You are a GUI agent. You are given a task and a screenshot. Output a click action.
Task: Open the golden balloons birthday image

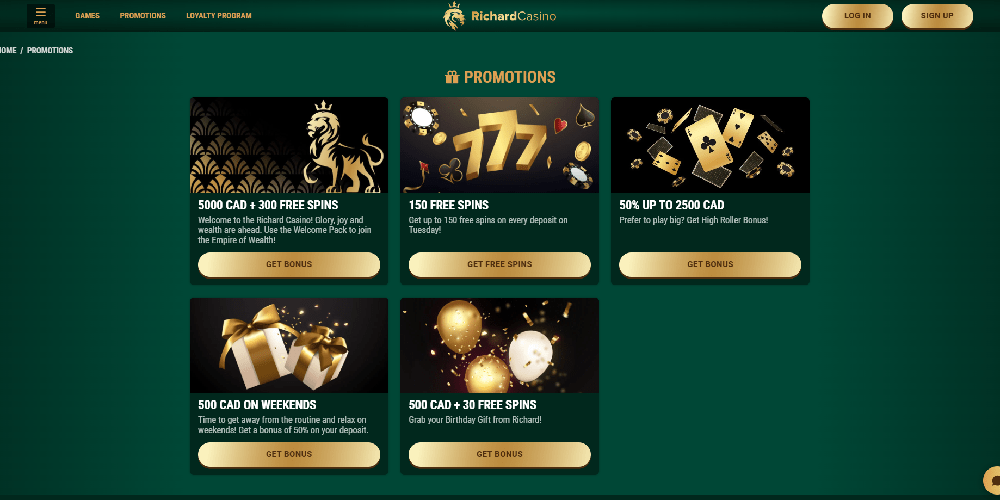coord(499,346)
